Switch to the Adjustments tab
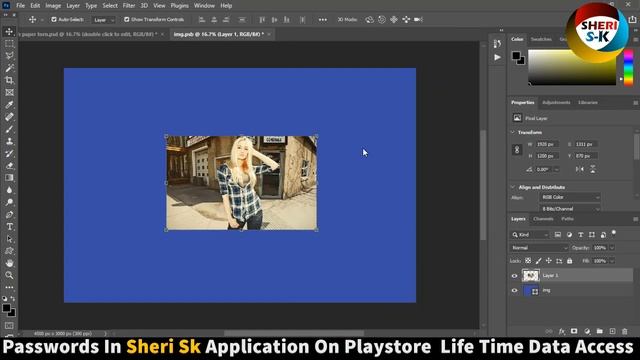This screenshot has width=640, height=360. click(556, 102)
